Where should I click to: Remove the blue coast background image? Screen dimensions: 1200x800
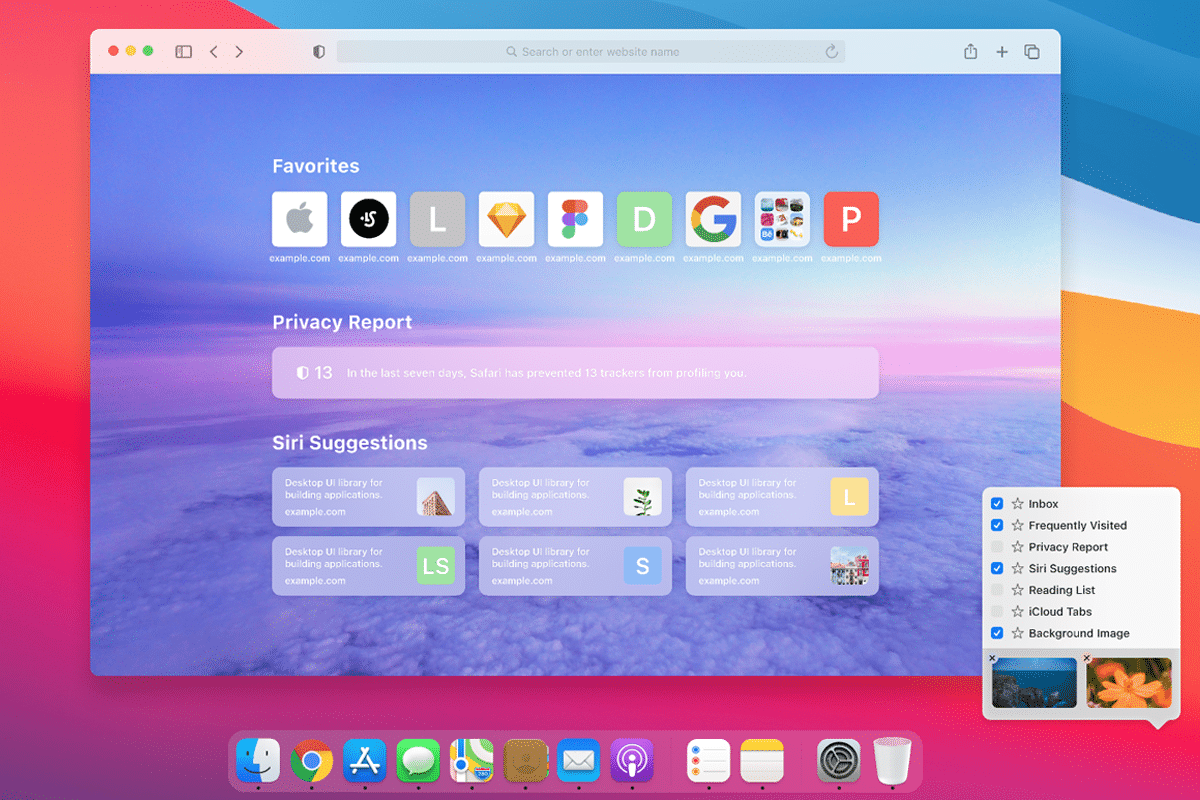pos(992,658)
